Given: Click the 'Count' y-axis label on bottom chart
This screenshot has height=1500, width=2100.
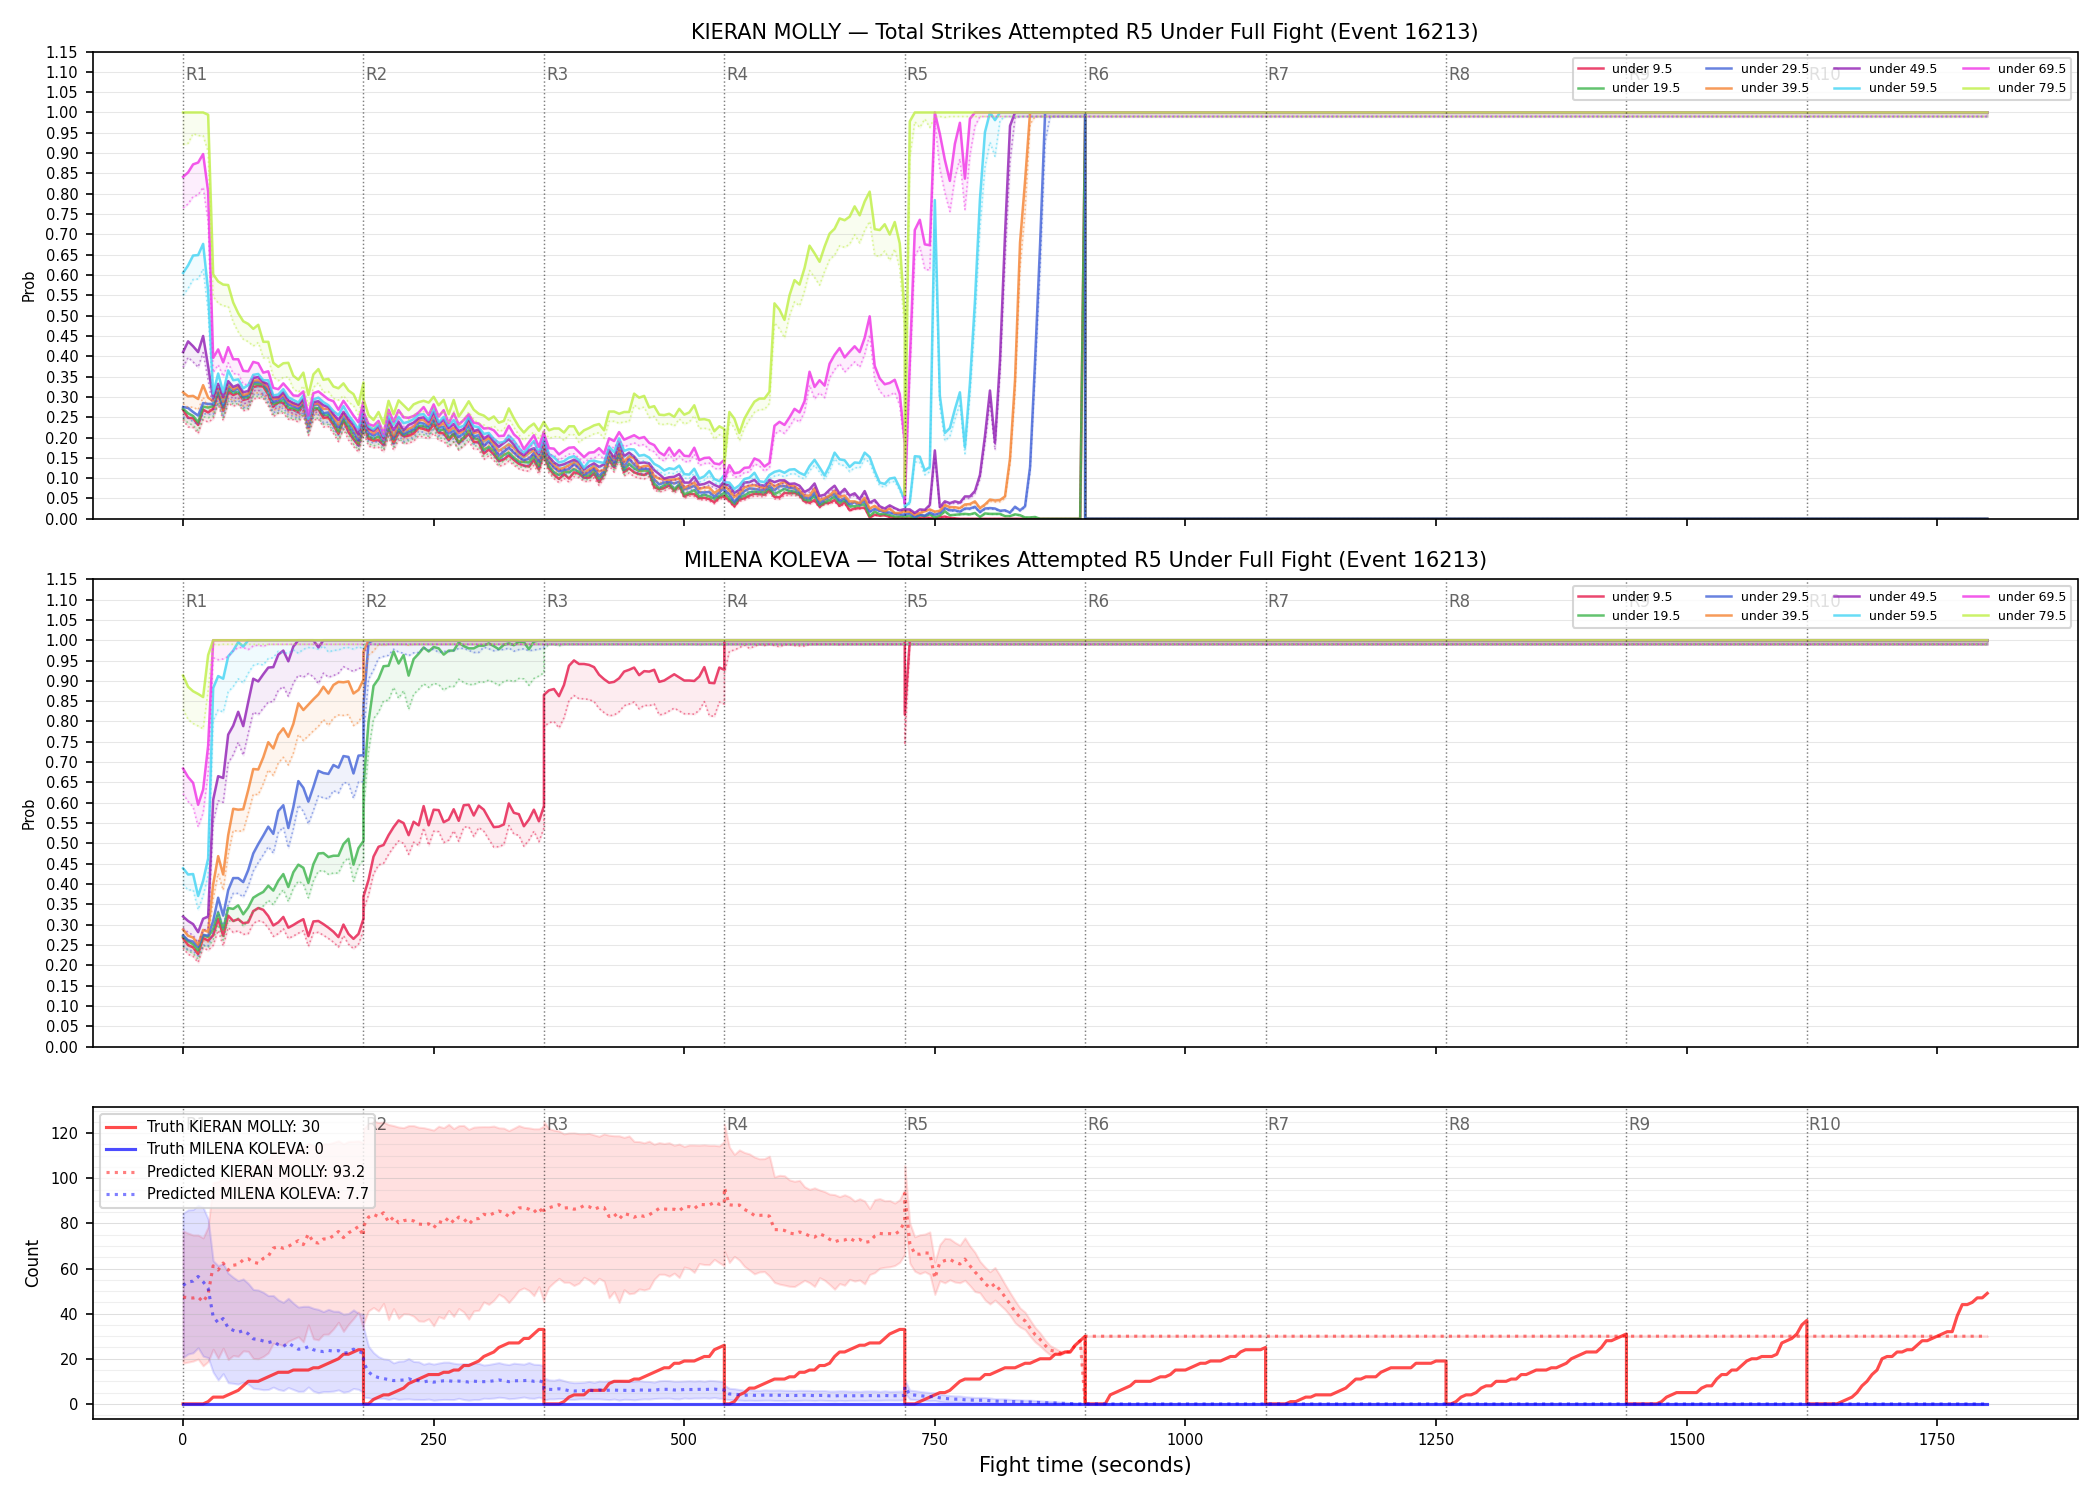Looking at the screenshot, I should tap(32, 1264).
